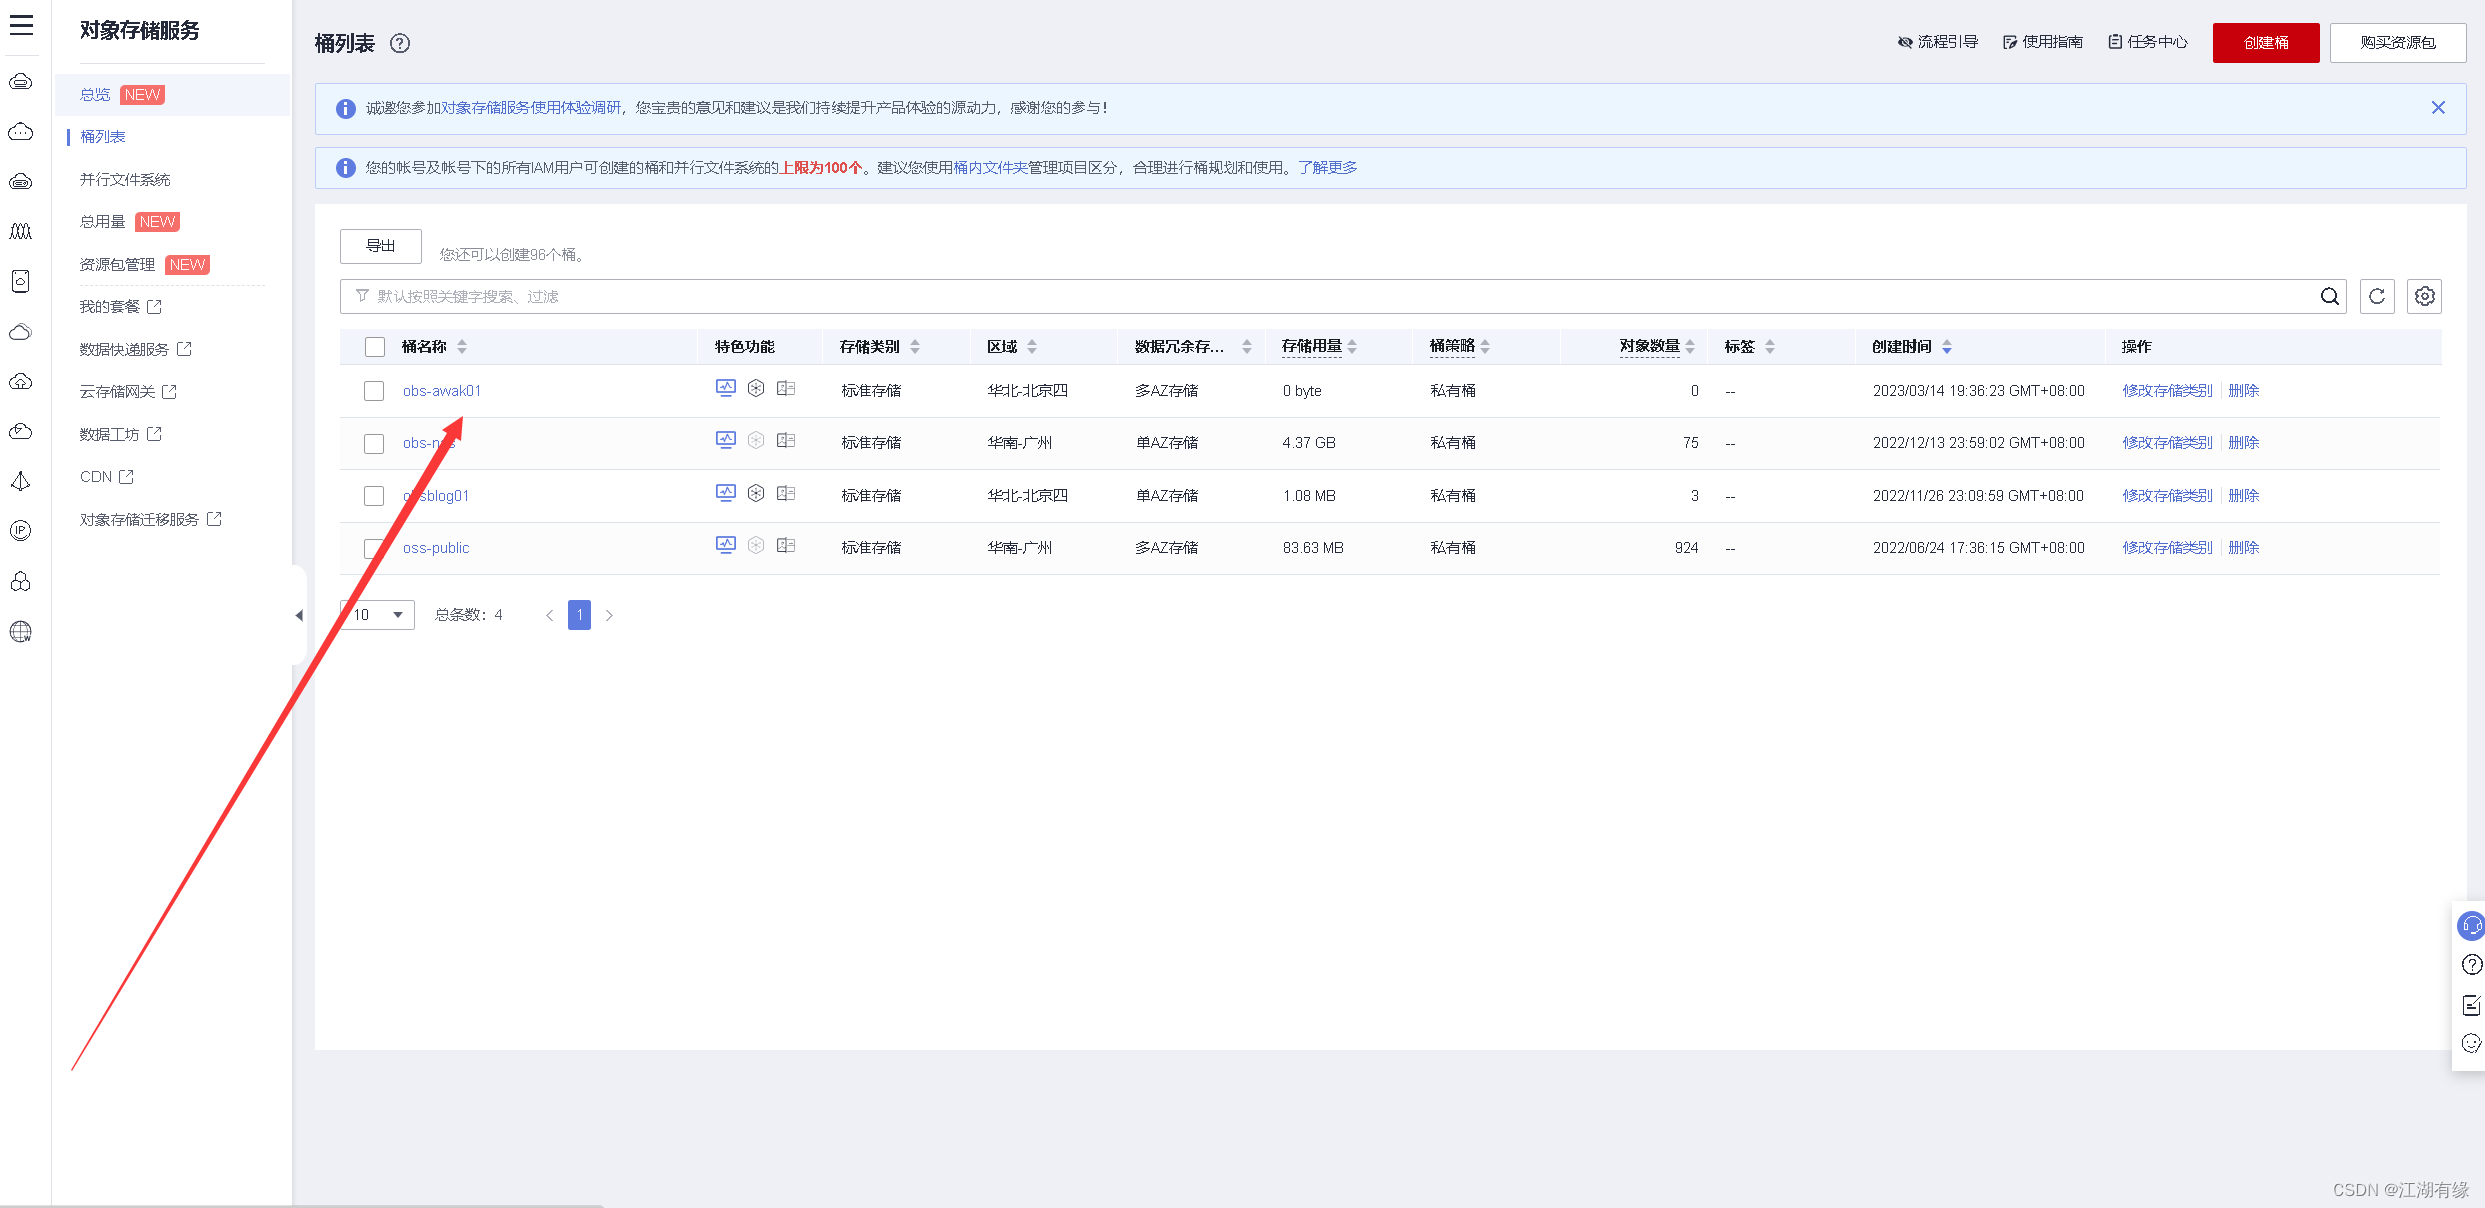
Task: Click the IP icon in left rail
Action: (21, 531)
